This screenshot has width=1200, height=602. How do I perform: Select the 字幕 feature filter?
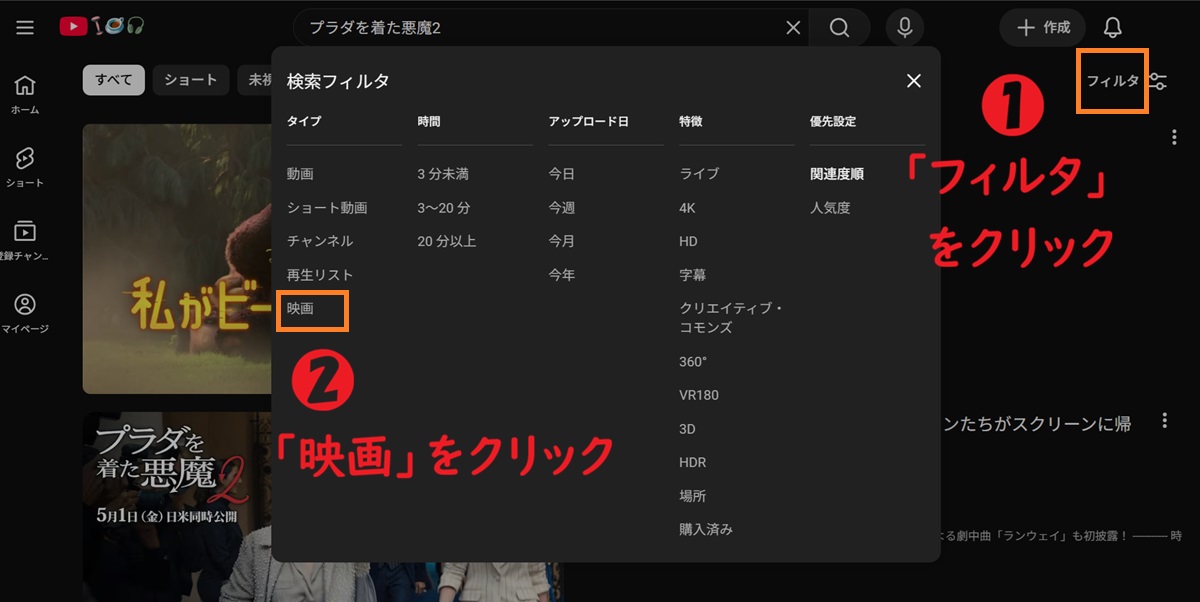(693, 275)
